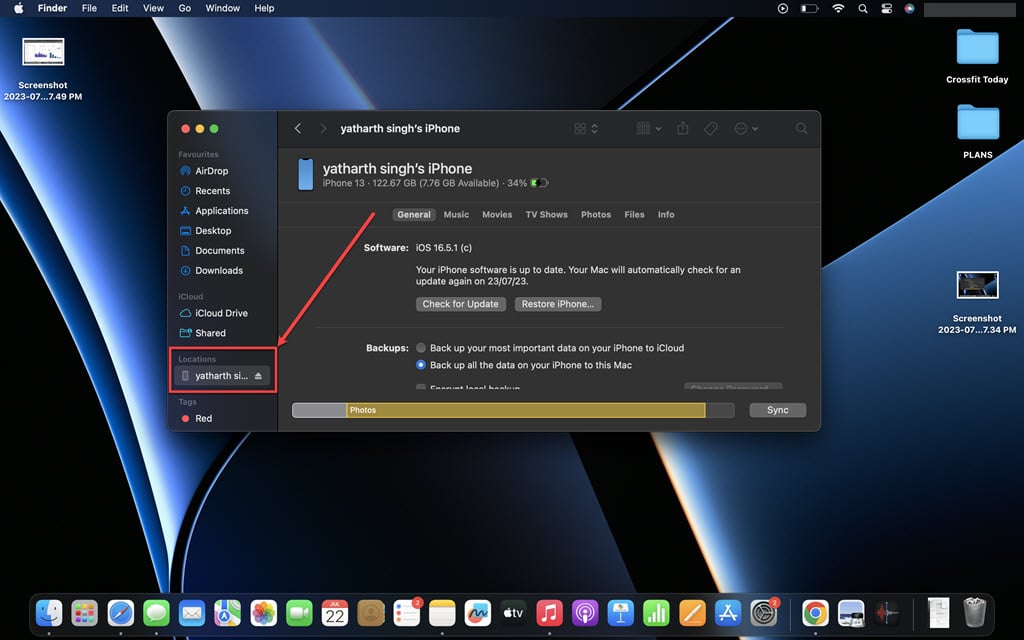
Task: Click the Restore iPhone... button
Action: 558,304
